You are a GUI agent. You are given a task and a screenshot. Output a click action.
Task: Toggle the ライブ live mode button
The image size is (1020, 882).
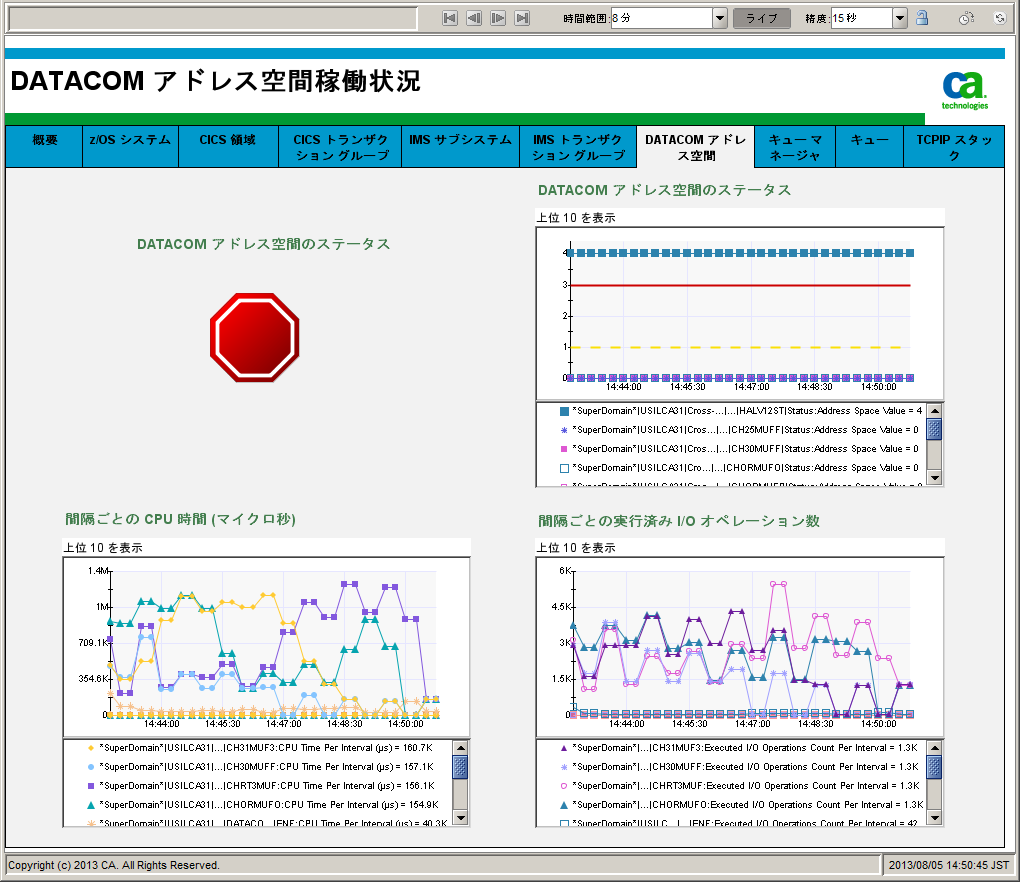pos(761,17)
